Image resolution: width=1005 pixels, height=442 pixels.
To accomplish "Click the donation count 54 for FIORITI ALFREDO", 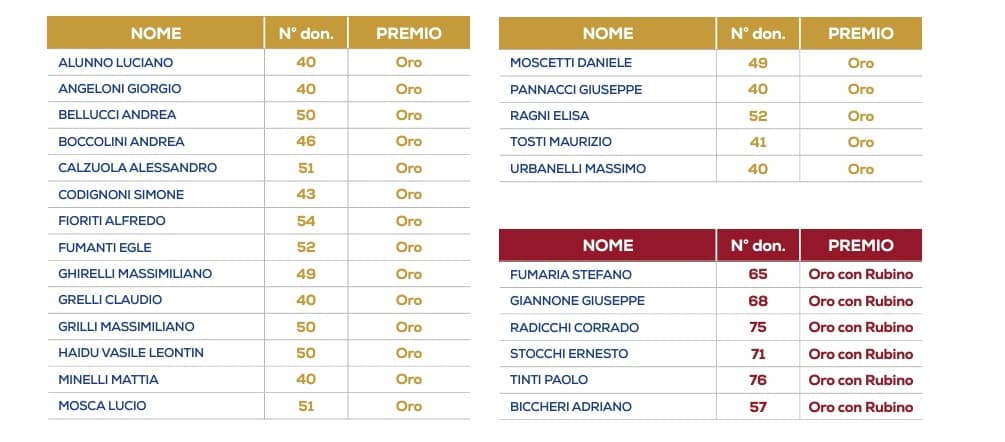I will 306,221.
